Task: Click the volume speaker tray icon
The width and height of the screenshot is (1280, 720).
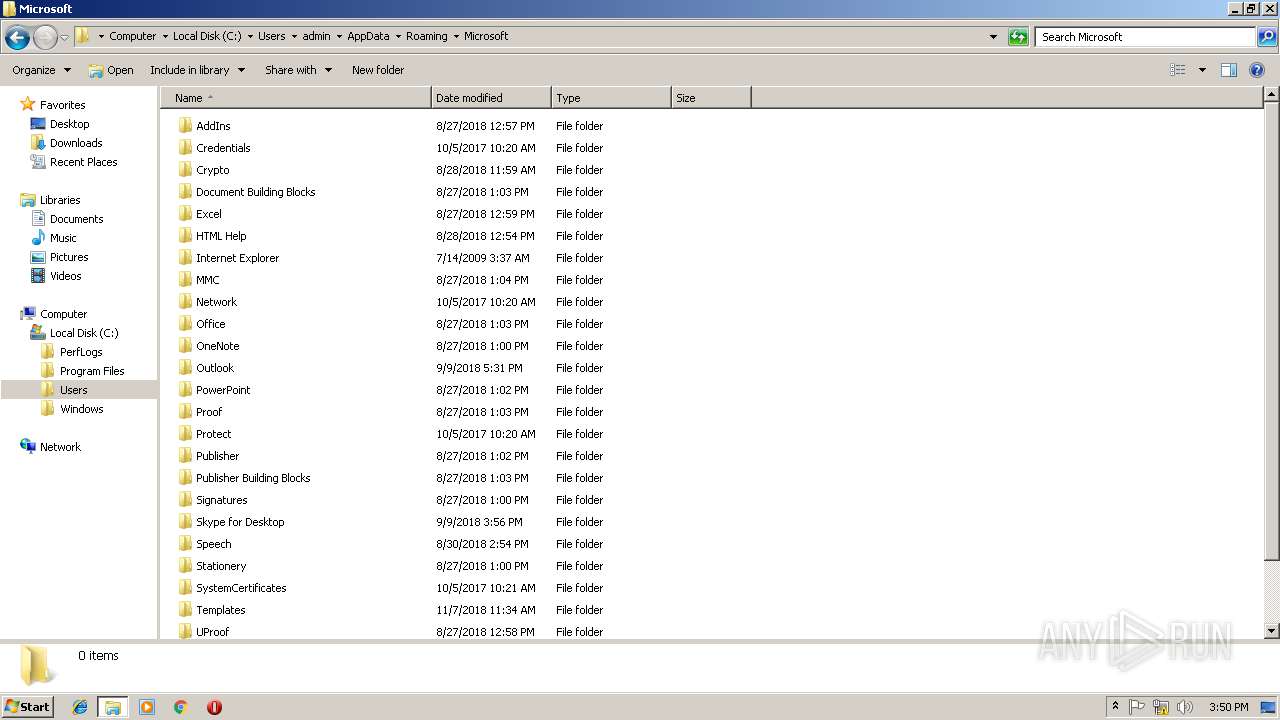Action: tap(1185, 707)
